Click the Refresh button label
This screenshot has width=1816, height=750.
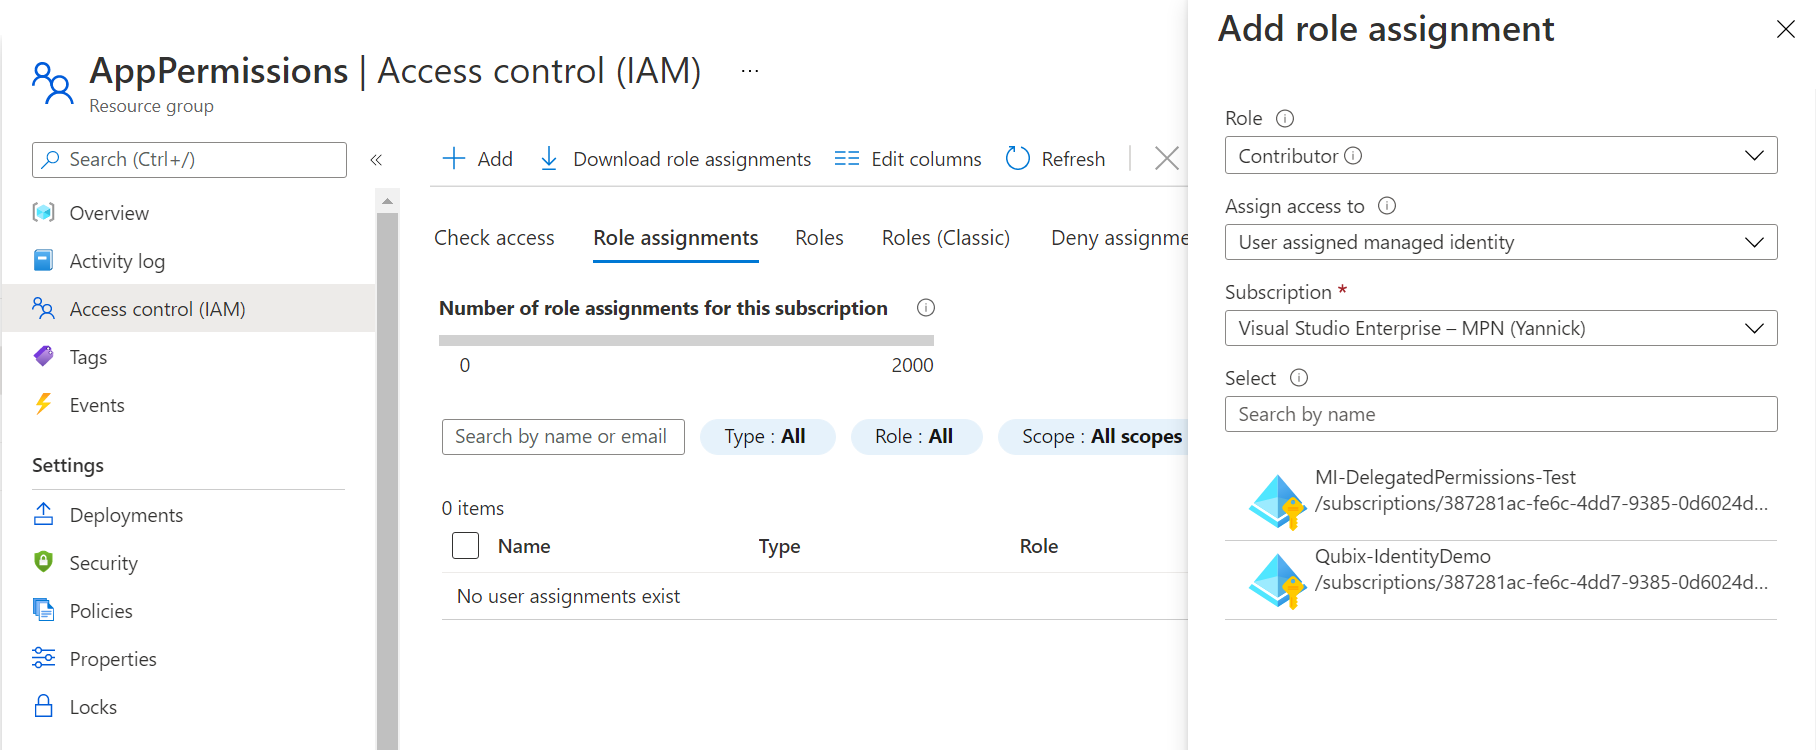(1073, 159)
